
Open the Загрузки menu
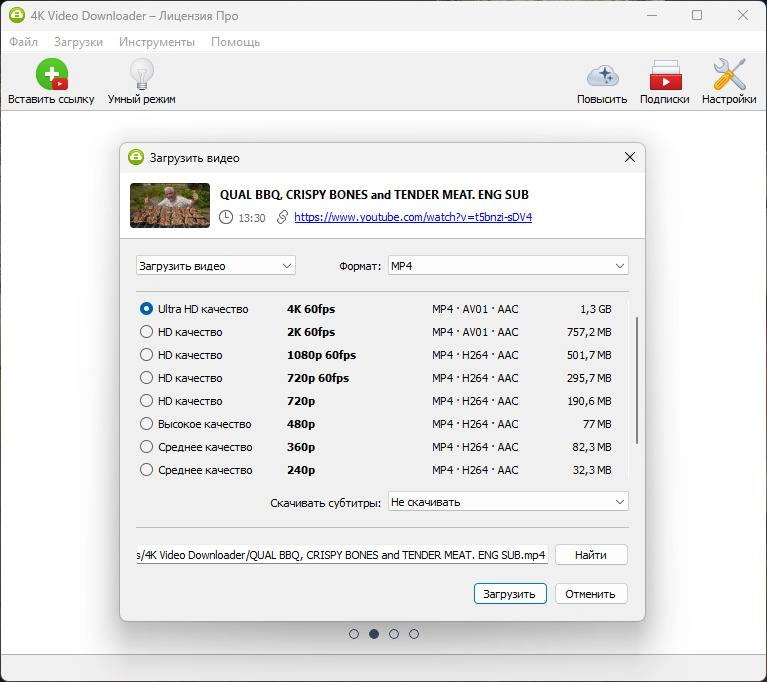coord(78,42)
